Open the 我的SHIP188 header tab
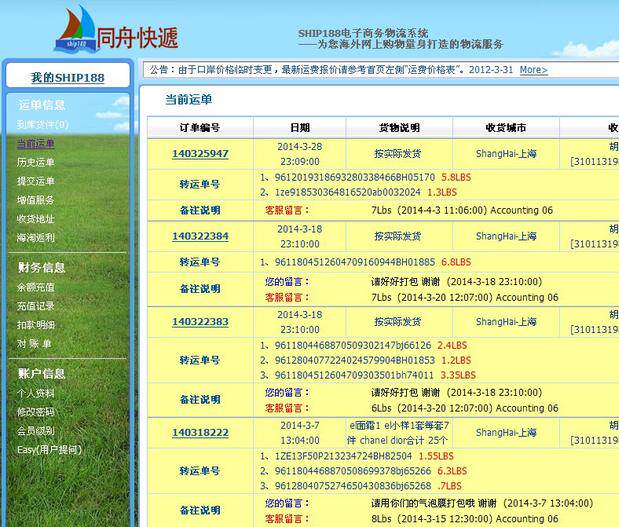 coord(68,77)
